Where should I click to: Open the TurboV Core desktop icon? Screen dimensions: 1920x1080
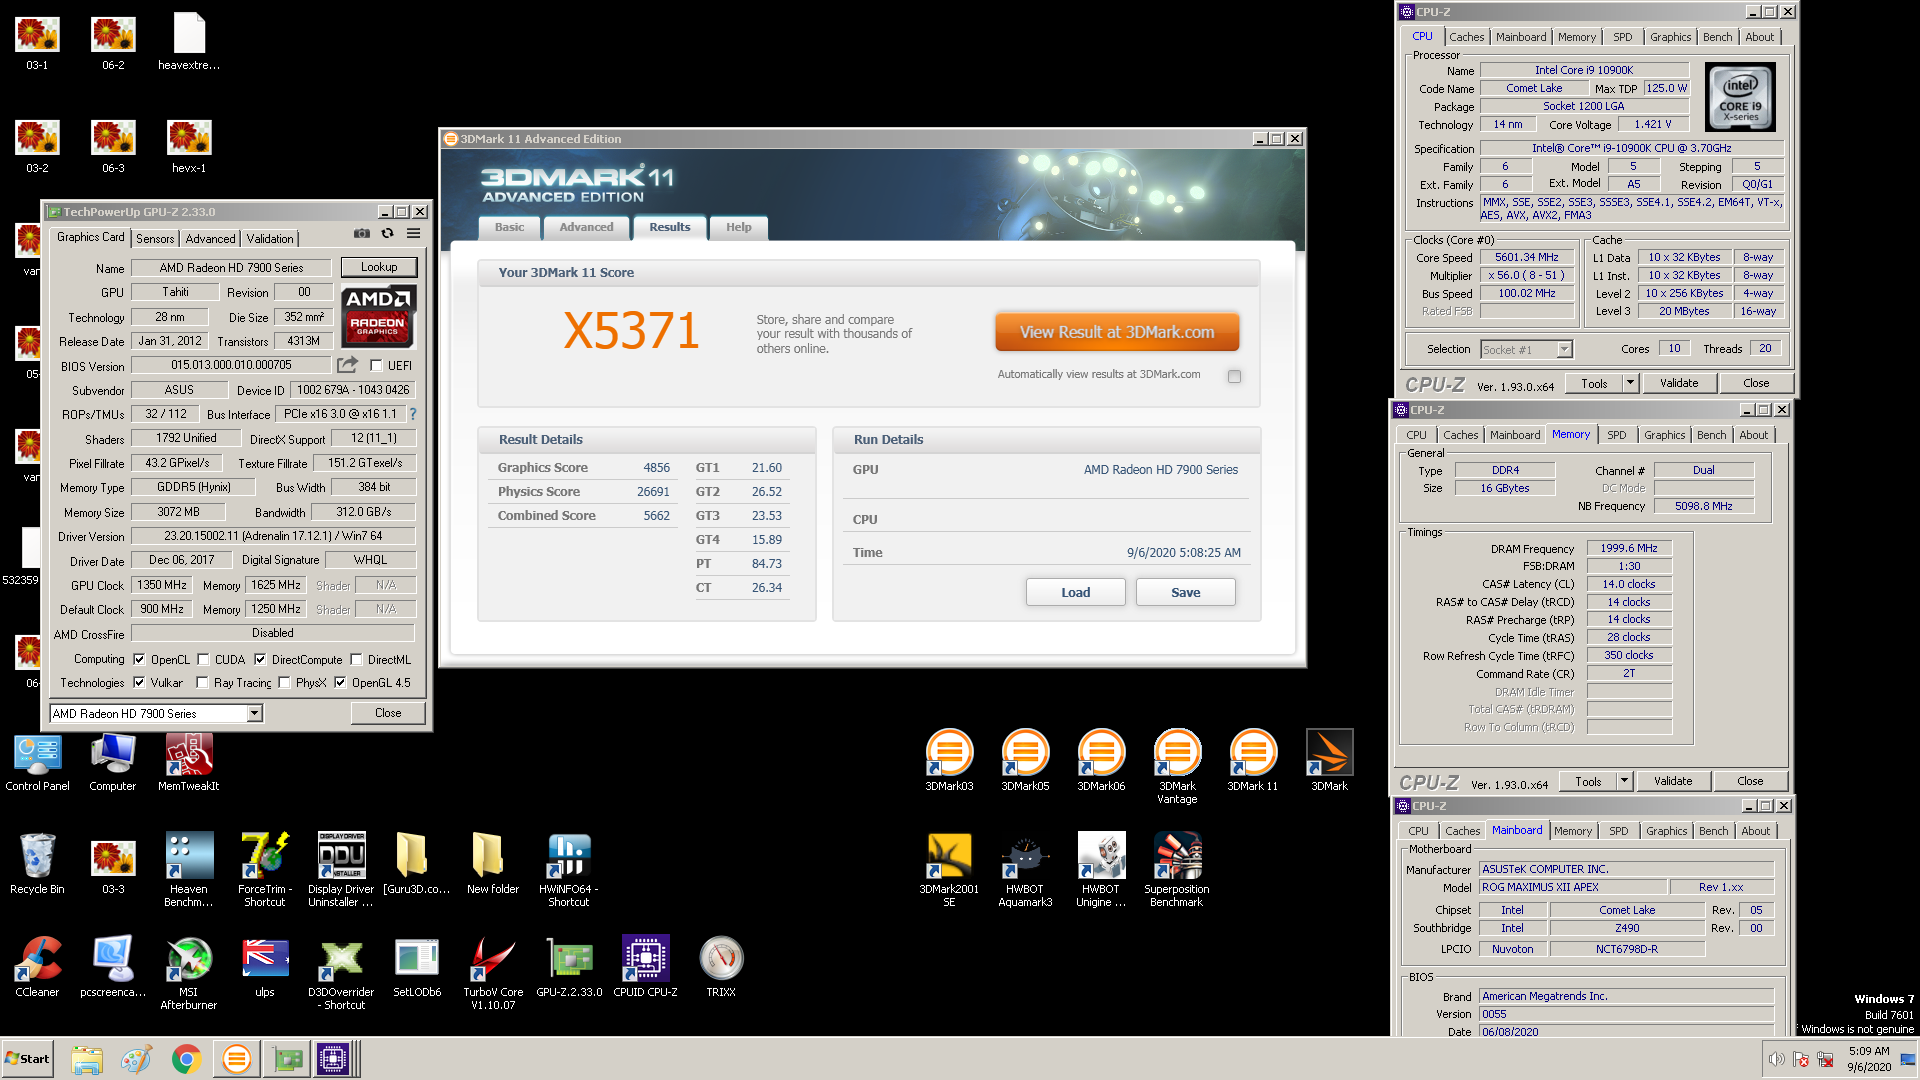coord(493,973)
